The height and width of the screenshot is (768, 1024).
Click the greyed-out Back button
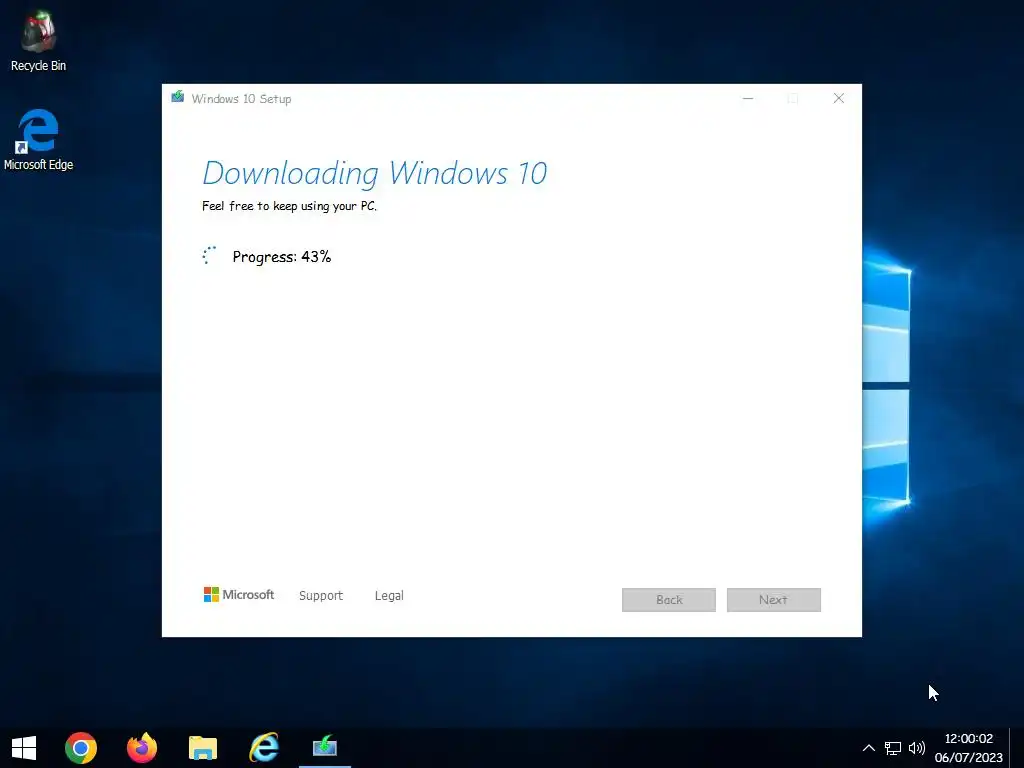click(669, 600)
